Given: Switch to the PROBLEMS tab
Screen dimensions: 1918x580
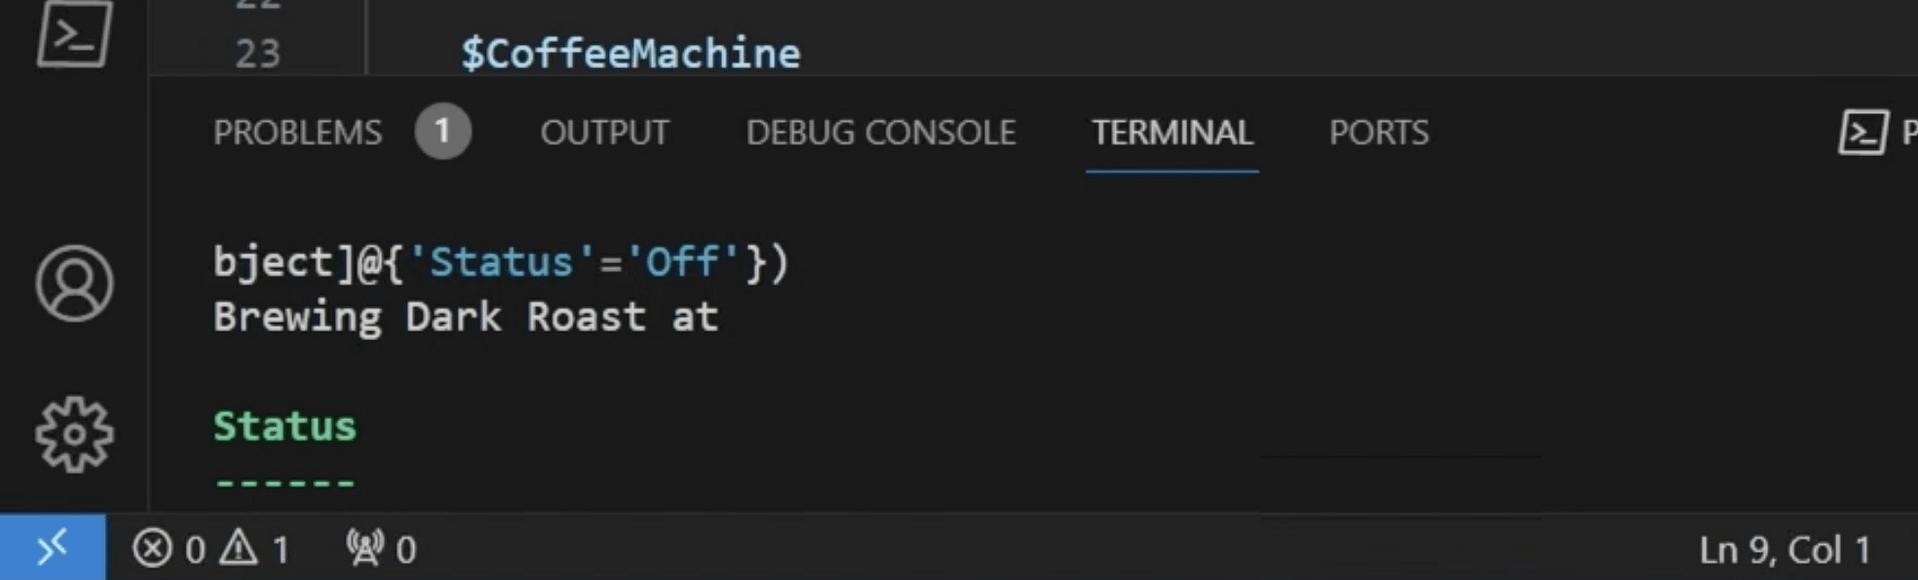Looking at the screenshot, I should 297,132.
